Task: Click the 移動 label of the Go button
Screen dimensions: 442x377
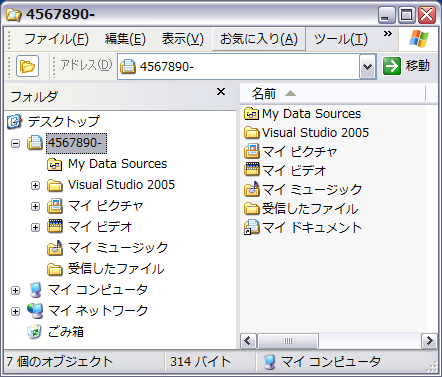Action: coord(418,66)
